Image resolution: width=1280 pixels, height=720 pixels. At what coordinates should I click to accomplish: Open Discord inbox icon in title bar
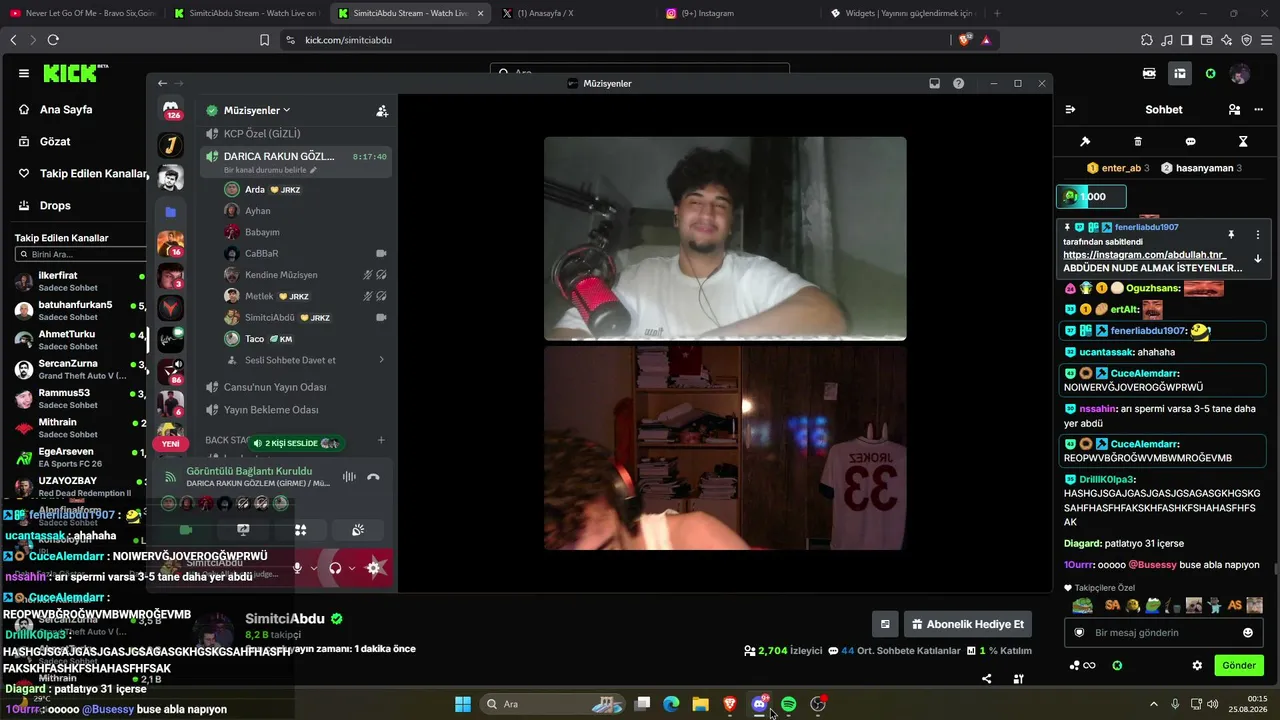(x=934, y=84)
